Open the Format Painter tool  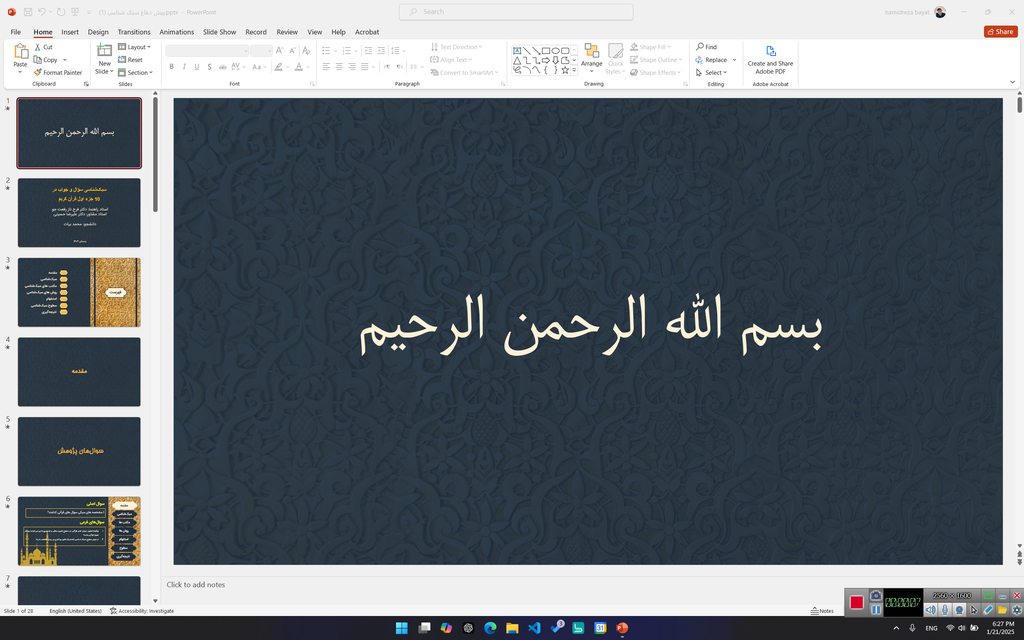[x=58, y=72]
